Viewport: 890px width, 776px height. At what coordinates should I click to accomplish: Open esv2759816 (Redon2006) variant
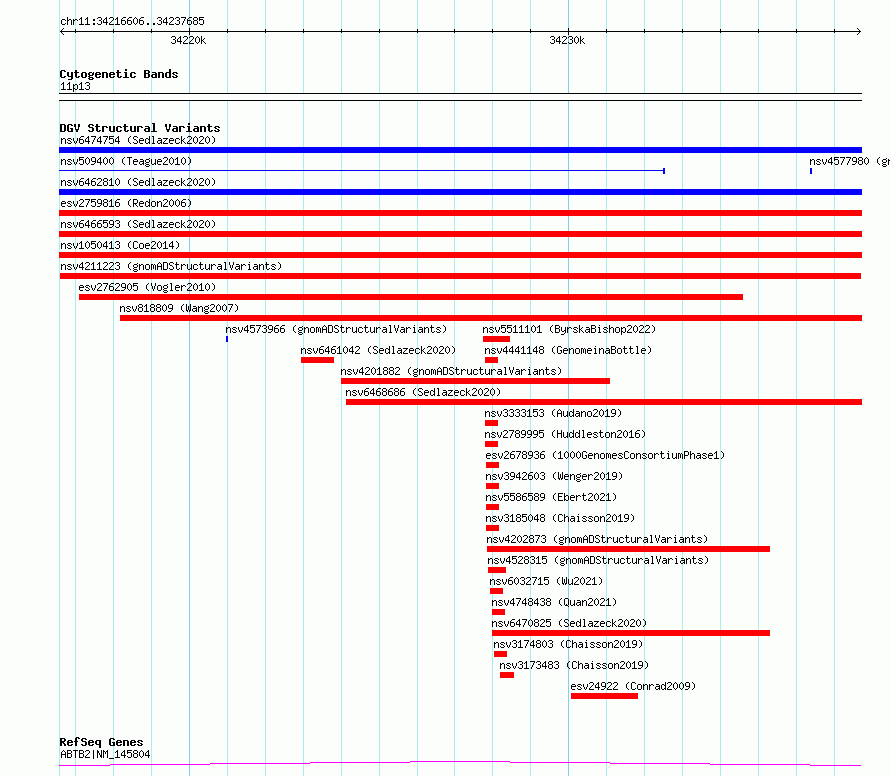(x=126, y=203)
